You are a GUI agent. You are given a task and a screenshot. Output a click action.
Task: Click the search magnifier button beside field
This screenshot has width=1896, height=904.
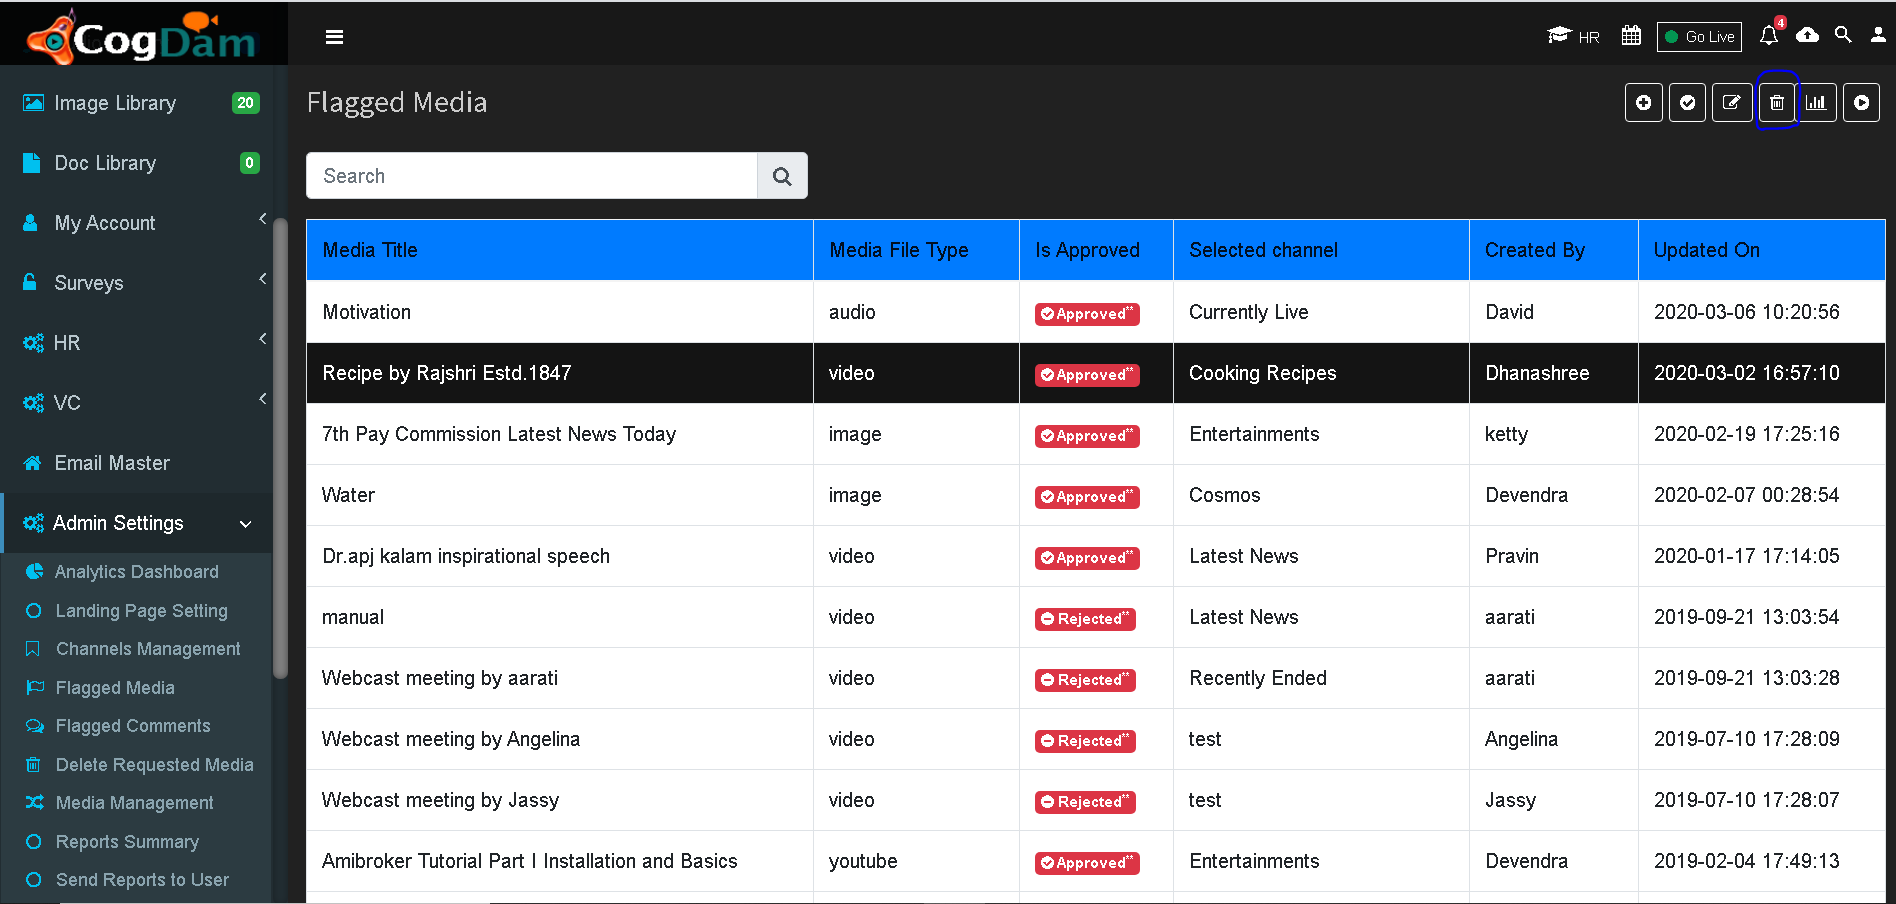click(x=782, y=176)
